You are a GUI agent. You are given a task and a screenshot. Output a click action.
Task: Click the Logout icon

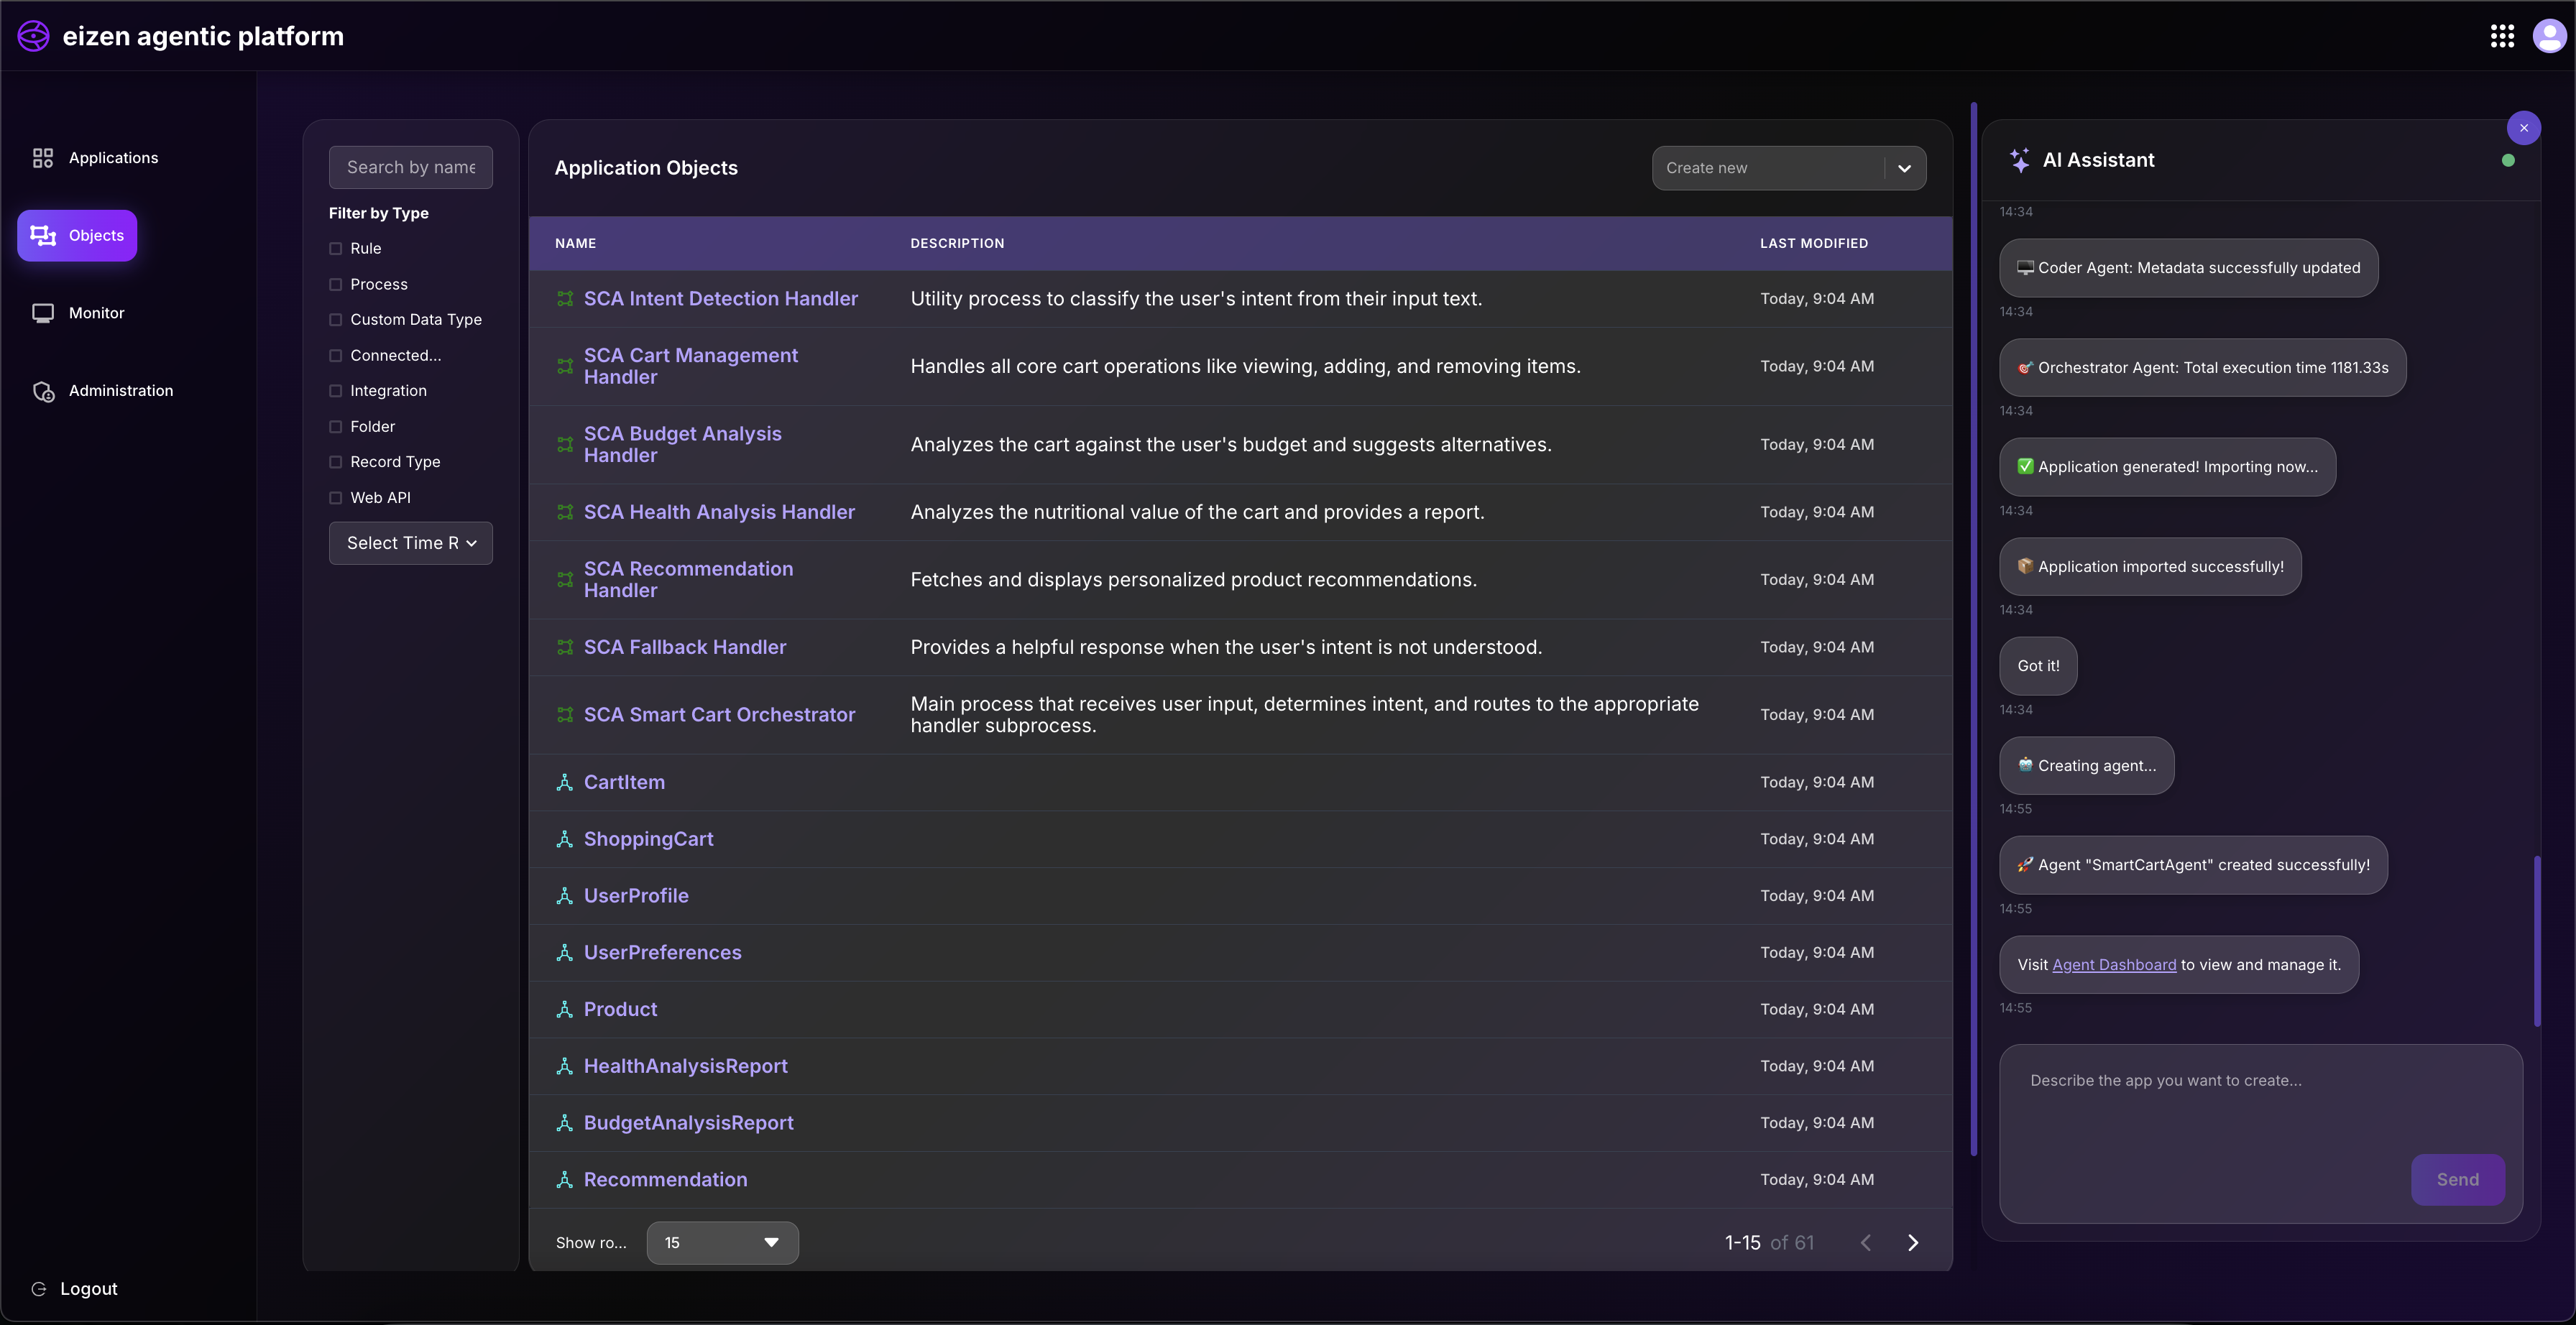coord(39,1289)
